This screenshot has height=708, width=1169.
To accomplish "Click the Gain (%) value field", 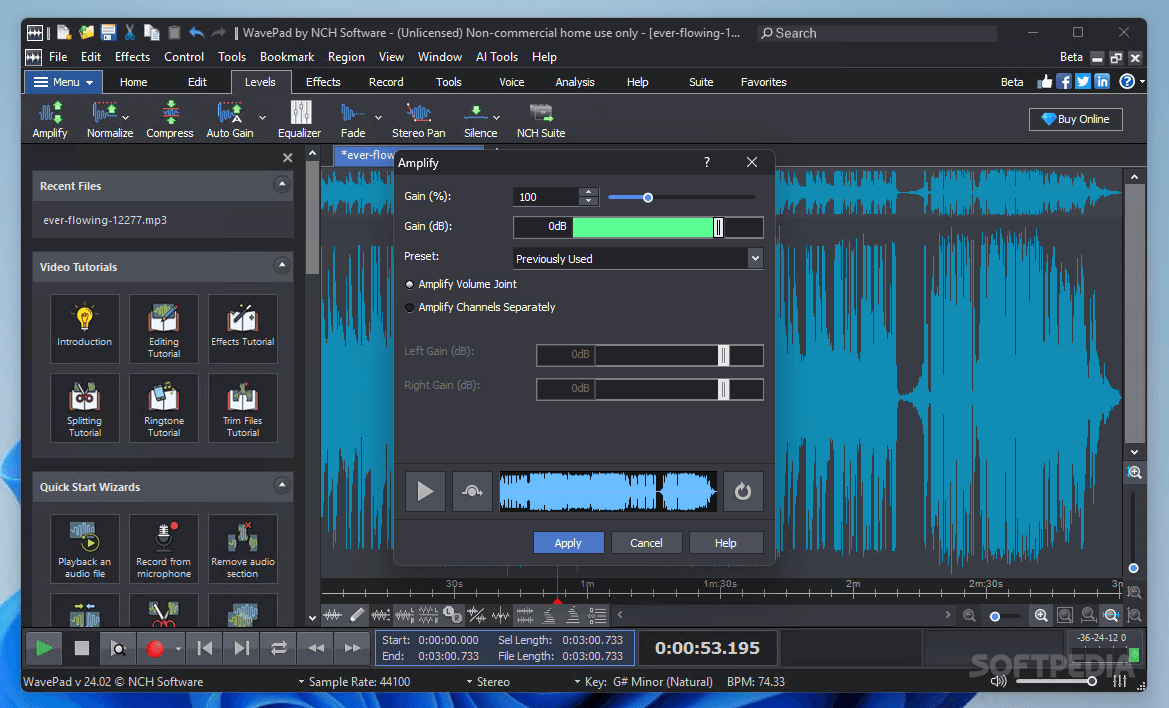I will [x=546, y=197].
